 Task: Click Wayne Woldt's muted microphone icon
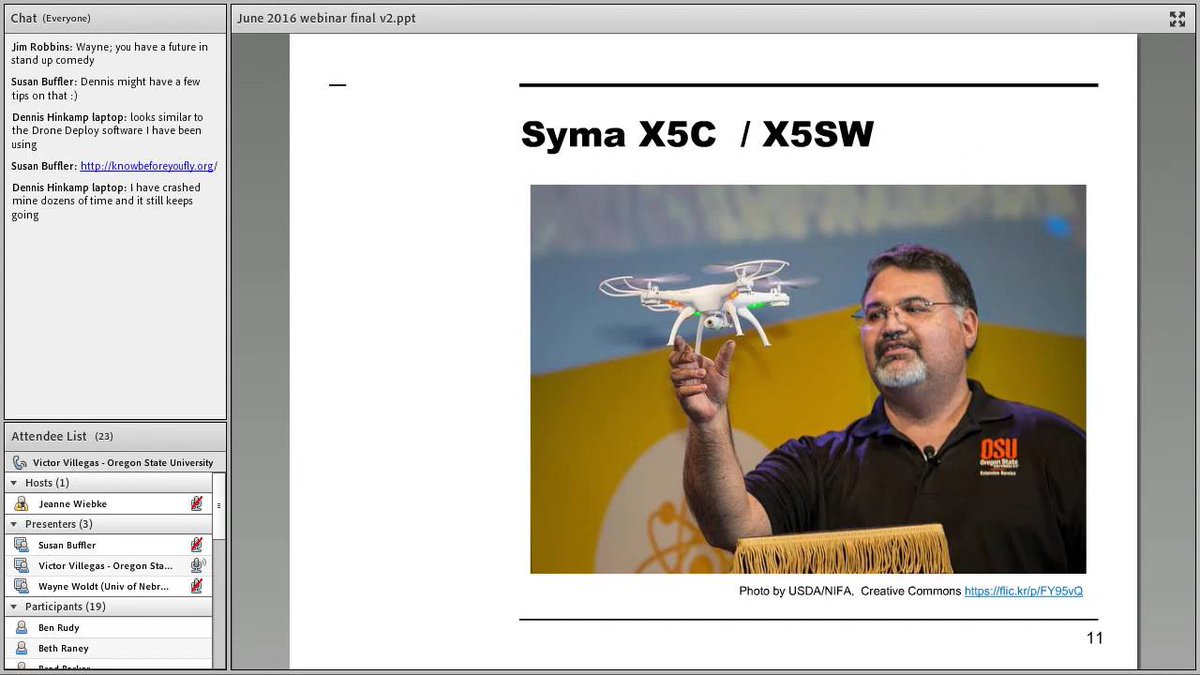[x=197, y=586]
